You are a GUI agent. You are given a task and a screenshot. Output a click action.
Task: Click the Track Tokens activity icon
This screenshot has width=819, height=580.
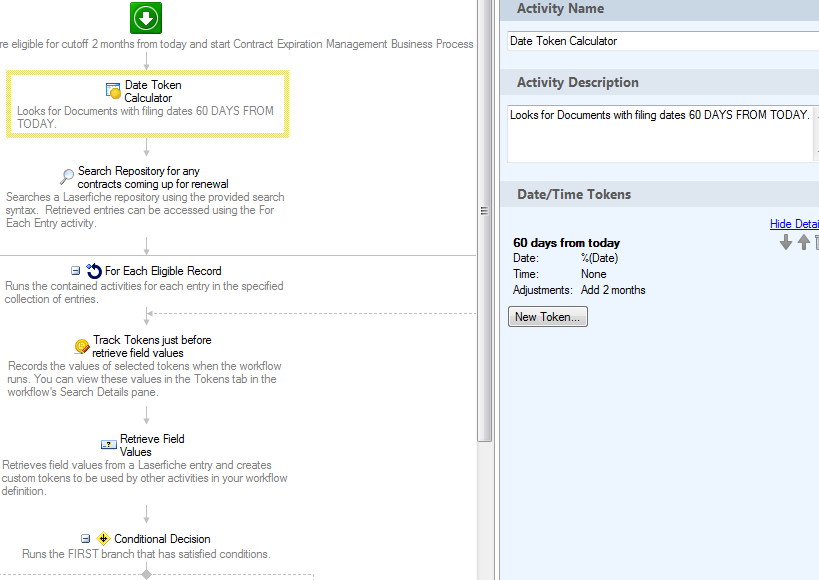[x=82, y=346]
